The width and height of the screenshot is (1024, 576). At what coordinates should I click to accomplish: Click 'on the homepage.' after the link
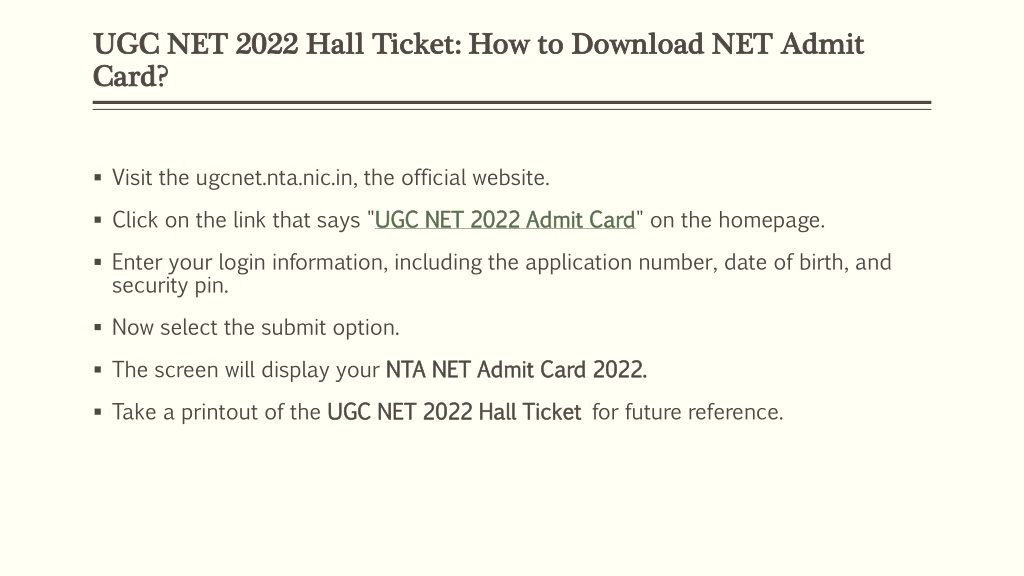[737, 221]
